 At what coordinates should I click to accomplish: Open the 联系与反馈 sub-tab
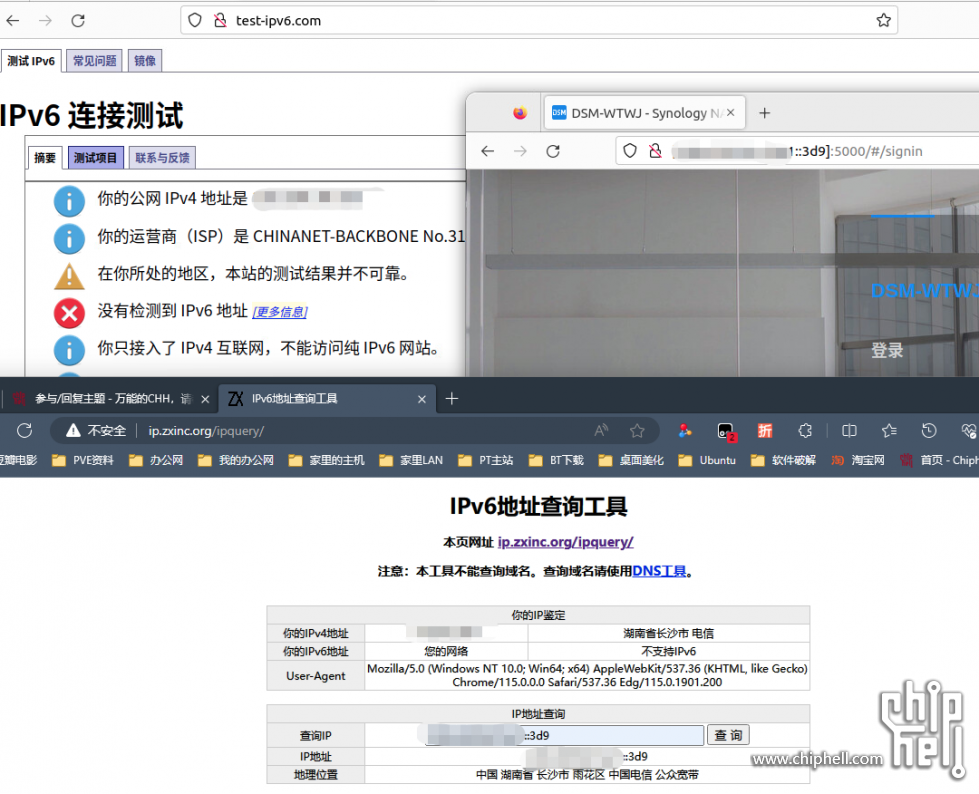tap(162, 158)
